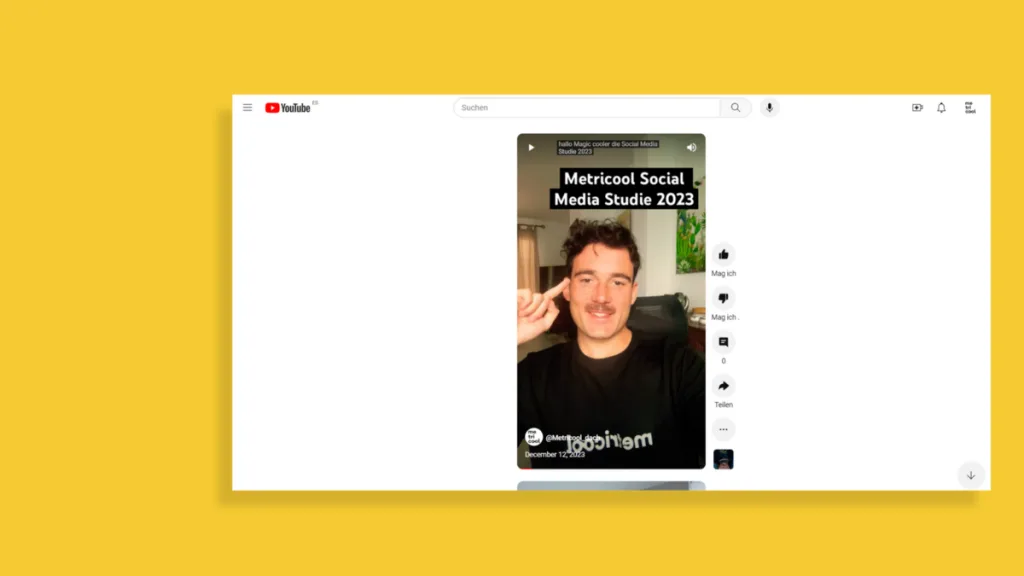Visit the @Metricool_dach channel link
This screenshot has width=1024, height=576.
[x=573, y=438]
